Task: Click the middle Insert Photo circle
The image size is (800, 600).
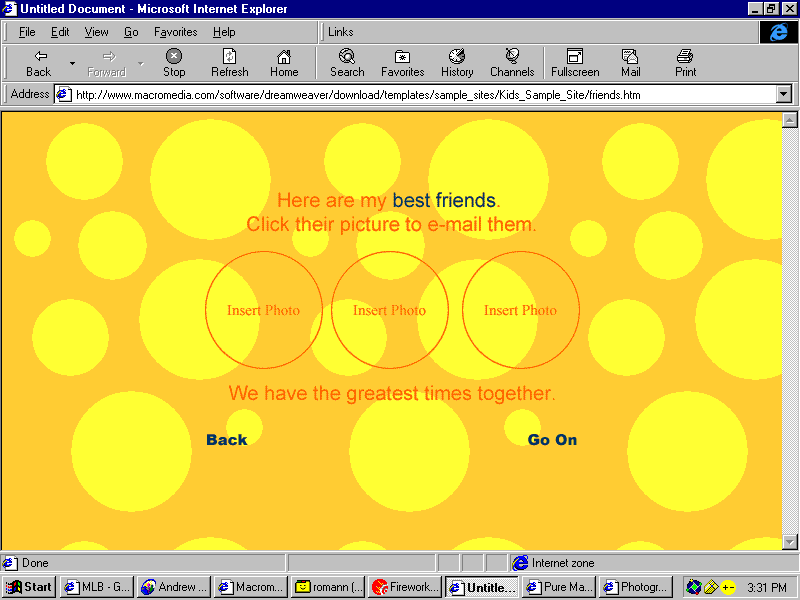Action: click(390, 310)
